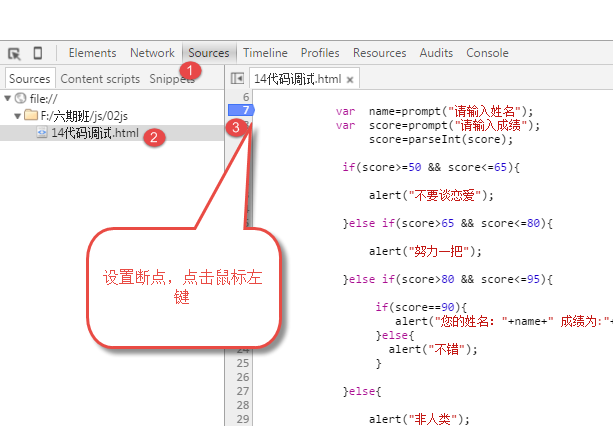Collapse the file:// tree node

(x=7, y=98)
